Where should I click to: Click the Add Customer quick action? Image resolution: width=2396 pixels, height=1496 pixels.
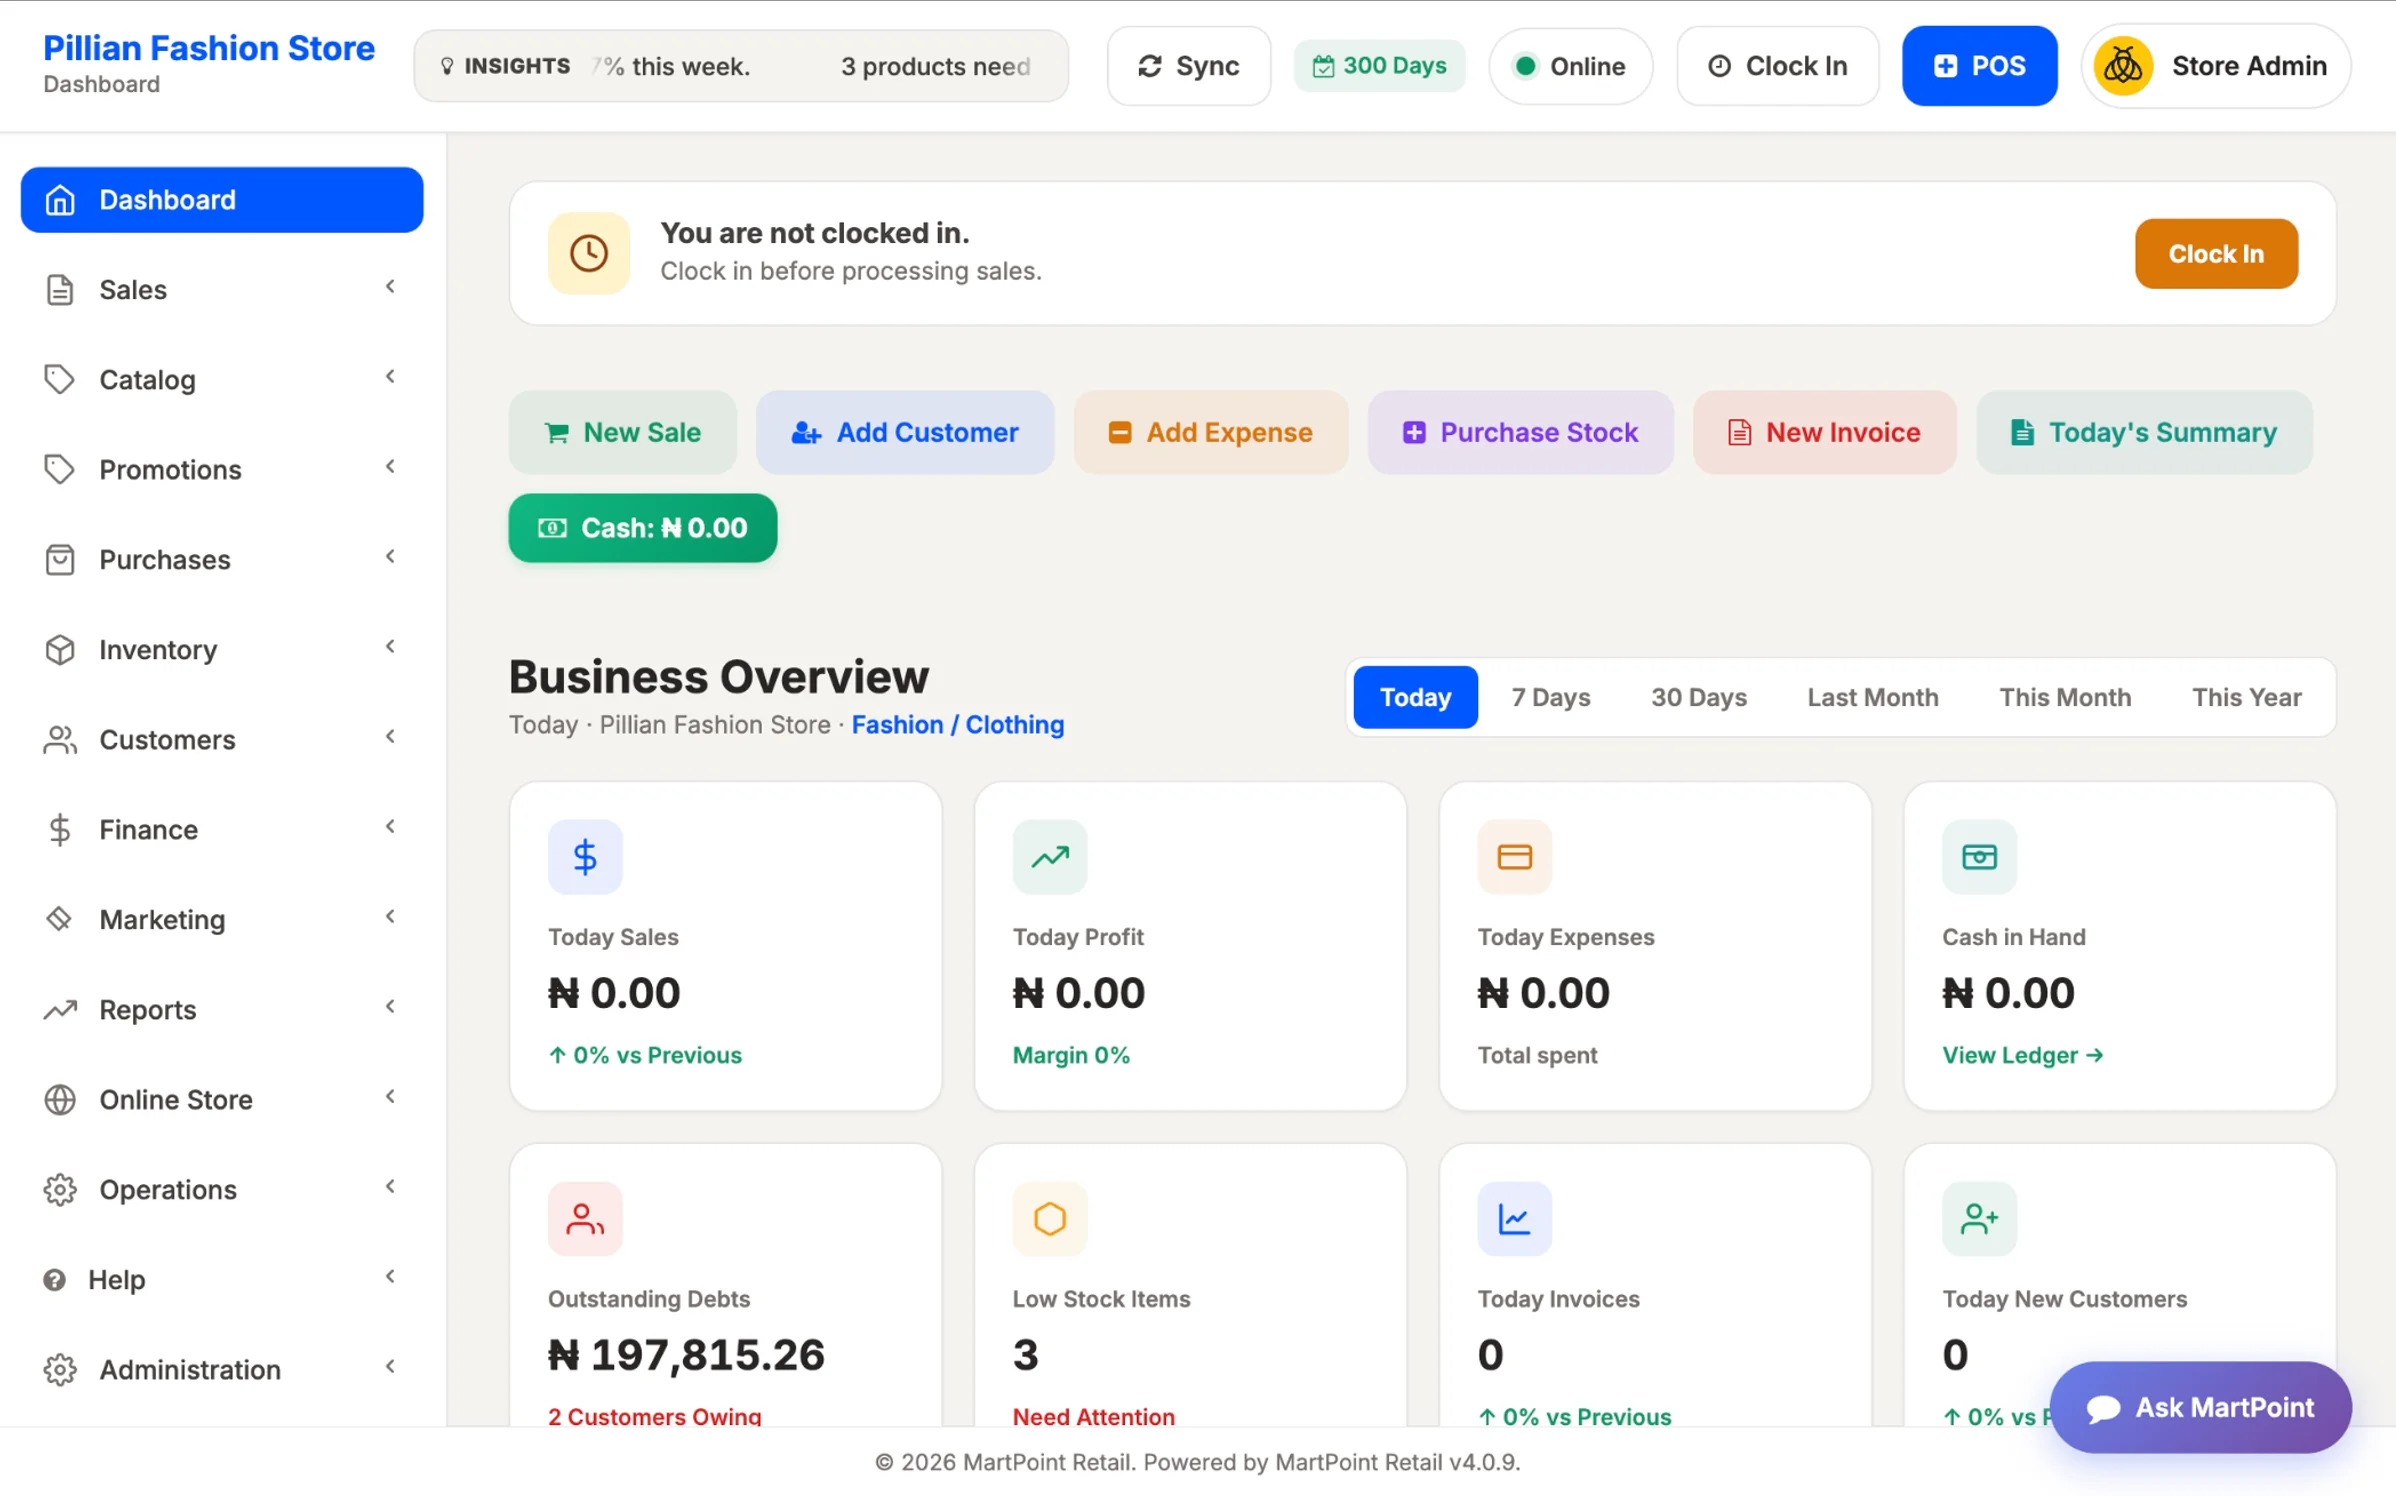pos(905,432)
